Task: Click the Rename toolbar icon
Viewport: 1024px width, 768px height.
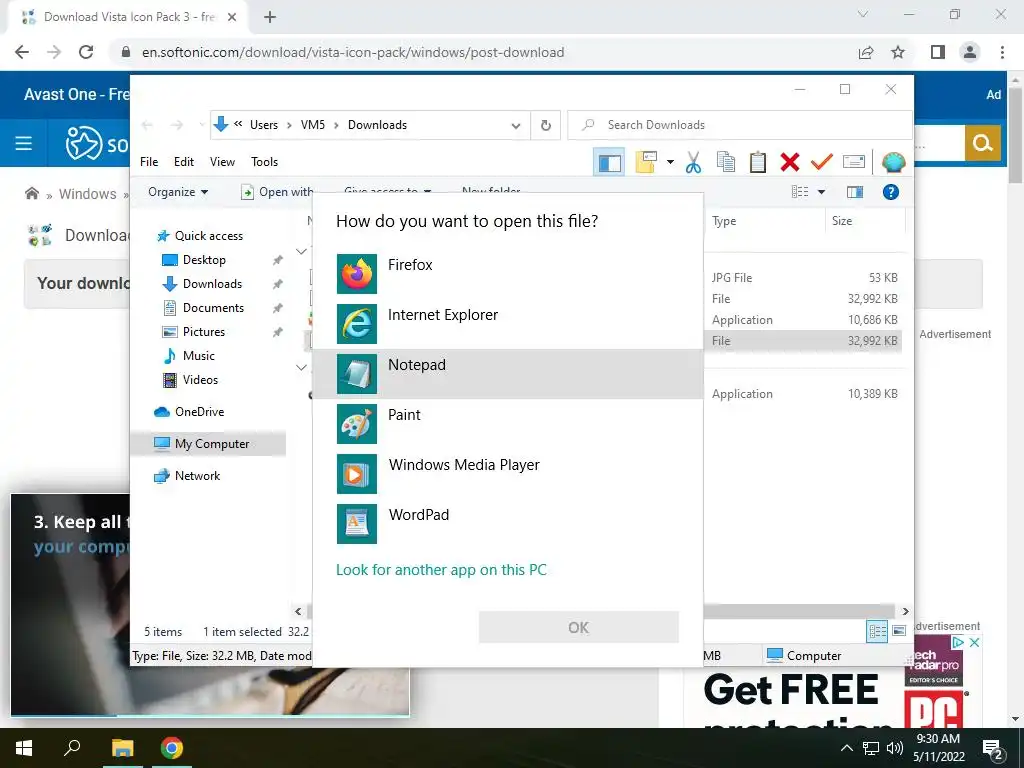Action: tap(854, 162)
